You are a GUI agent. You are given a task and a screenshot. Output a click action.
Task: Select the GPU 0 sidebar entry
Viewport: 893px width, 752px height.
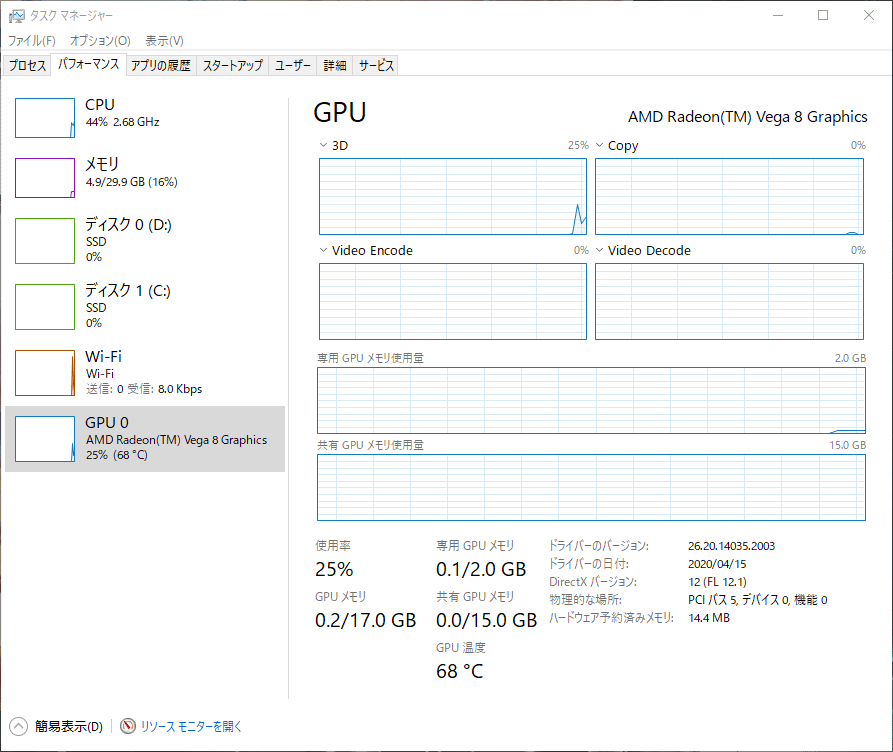pos(145,439)
